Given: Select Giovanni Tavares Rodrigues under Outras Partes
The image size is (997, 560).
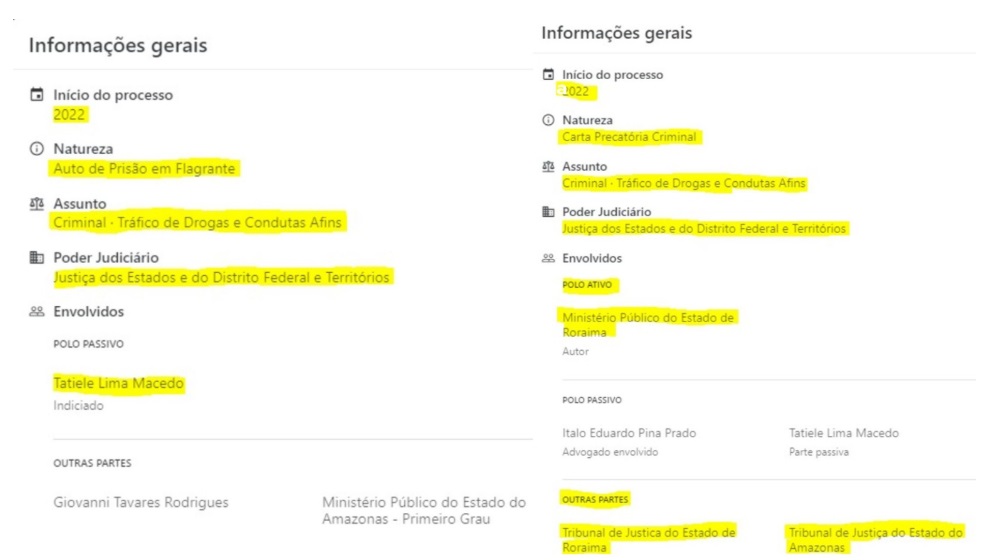Looking at the screenshot, I should [x=142, y=502].
